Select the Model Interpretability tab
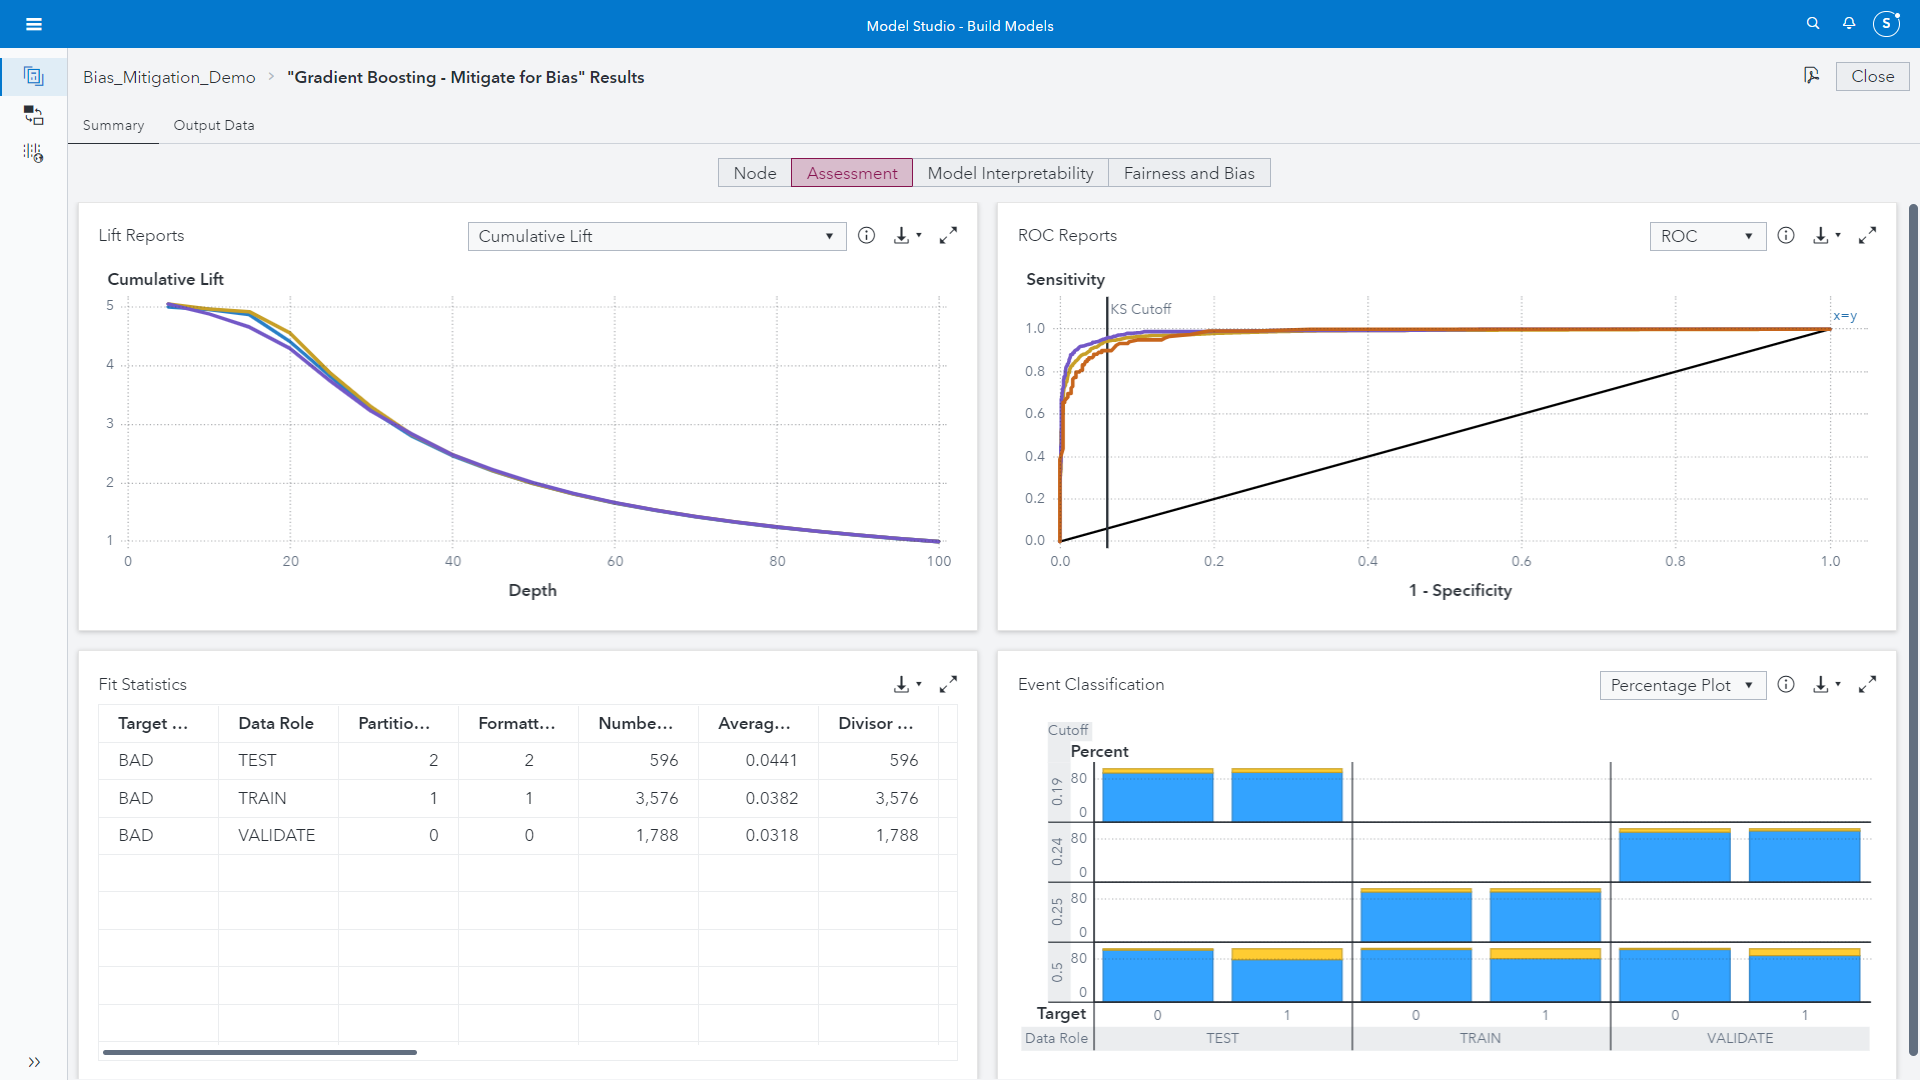Viewport: 1920px width, 1080px height. pos(1010,173)
